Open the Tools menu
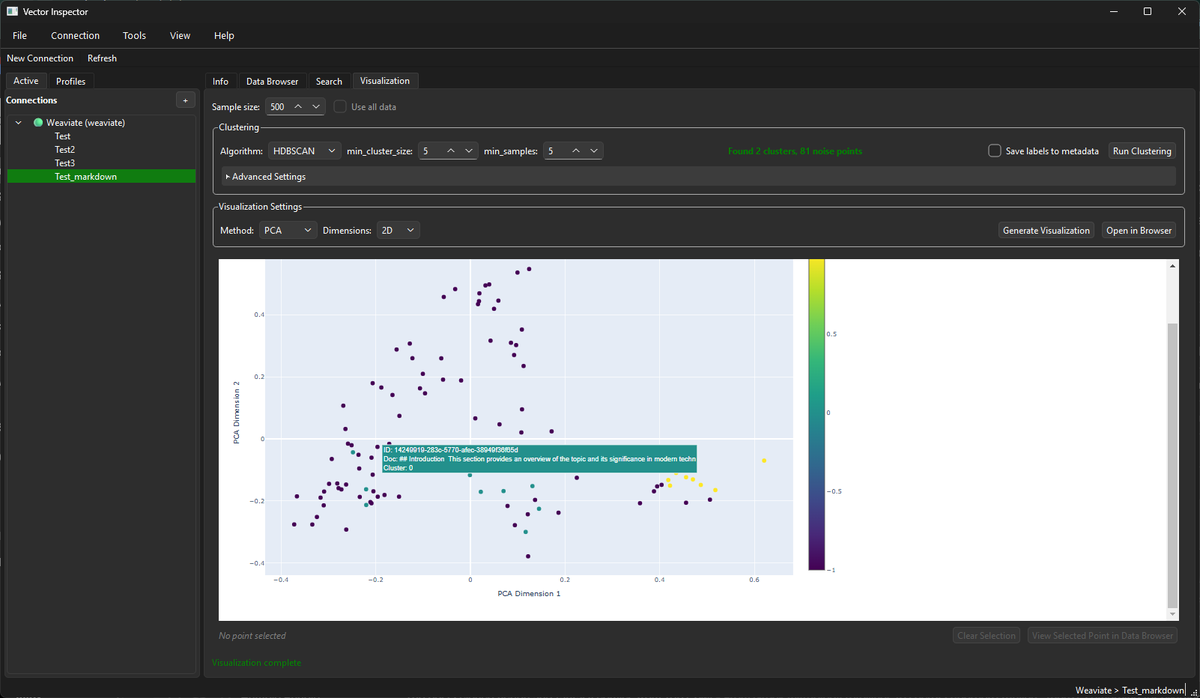1200x698 pixels. point(134,35)
